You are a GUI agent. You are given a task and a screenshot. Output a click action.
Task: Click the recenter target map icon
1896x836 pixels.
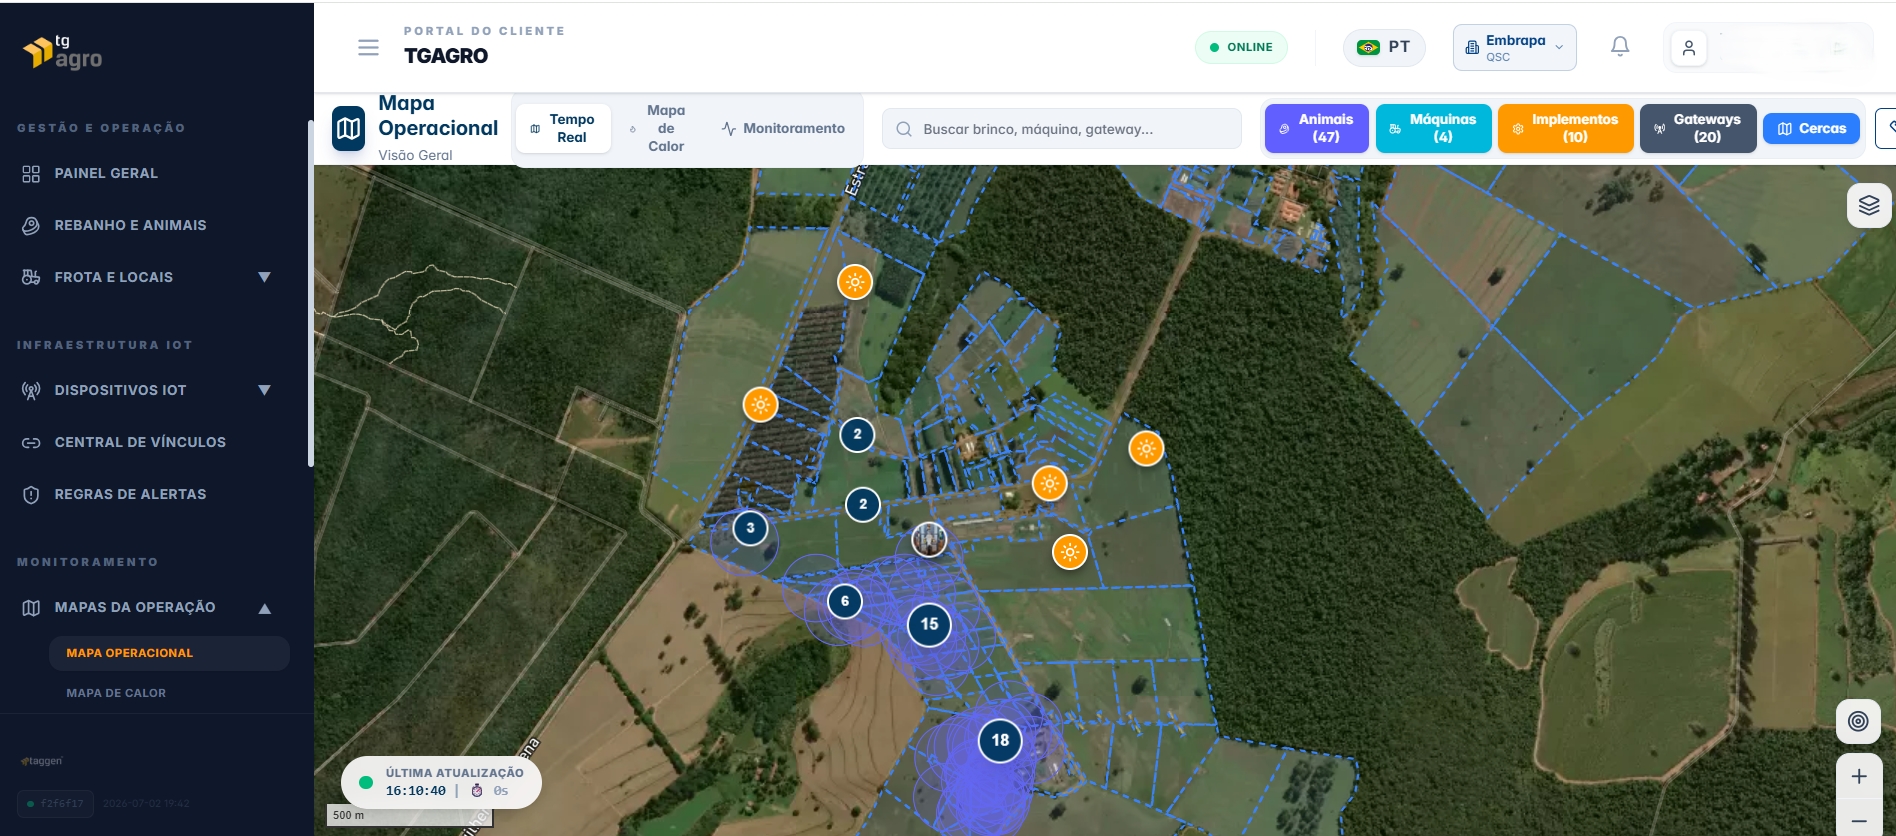[x=1858, y=721]
